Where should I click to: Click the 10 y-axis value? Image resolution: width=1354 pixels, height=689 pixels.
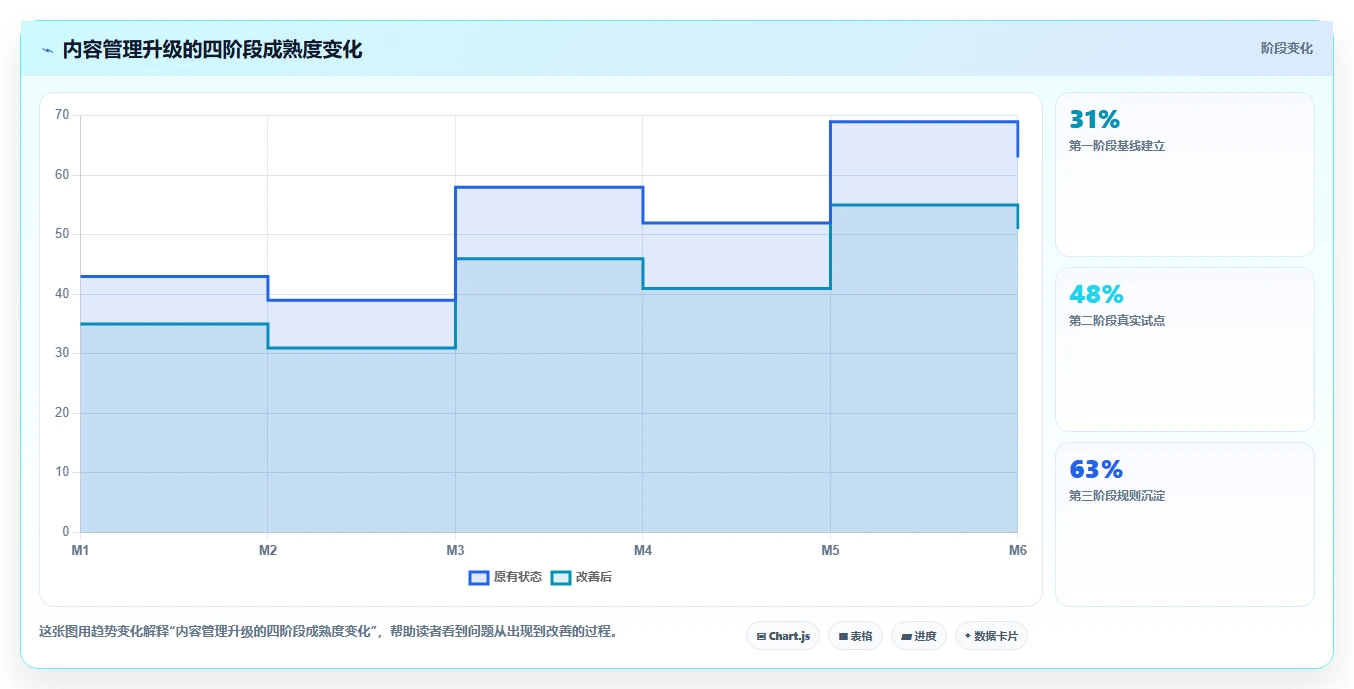62,472
